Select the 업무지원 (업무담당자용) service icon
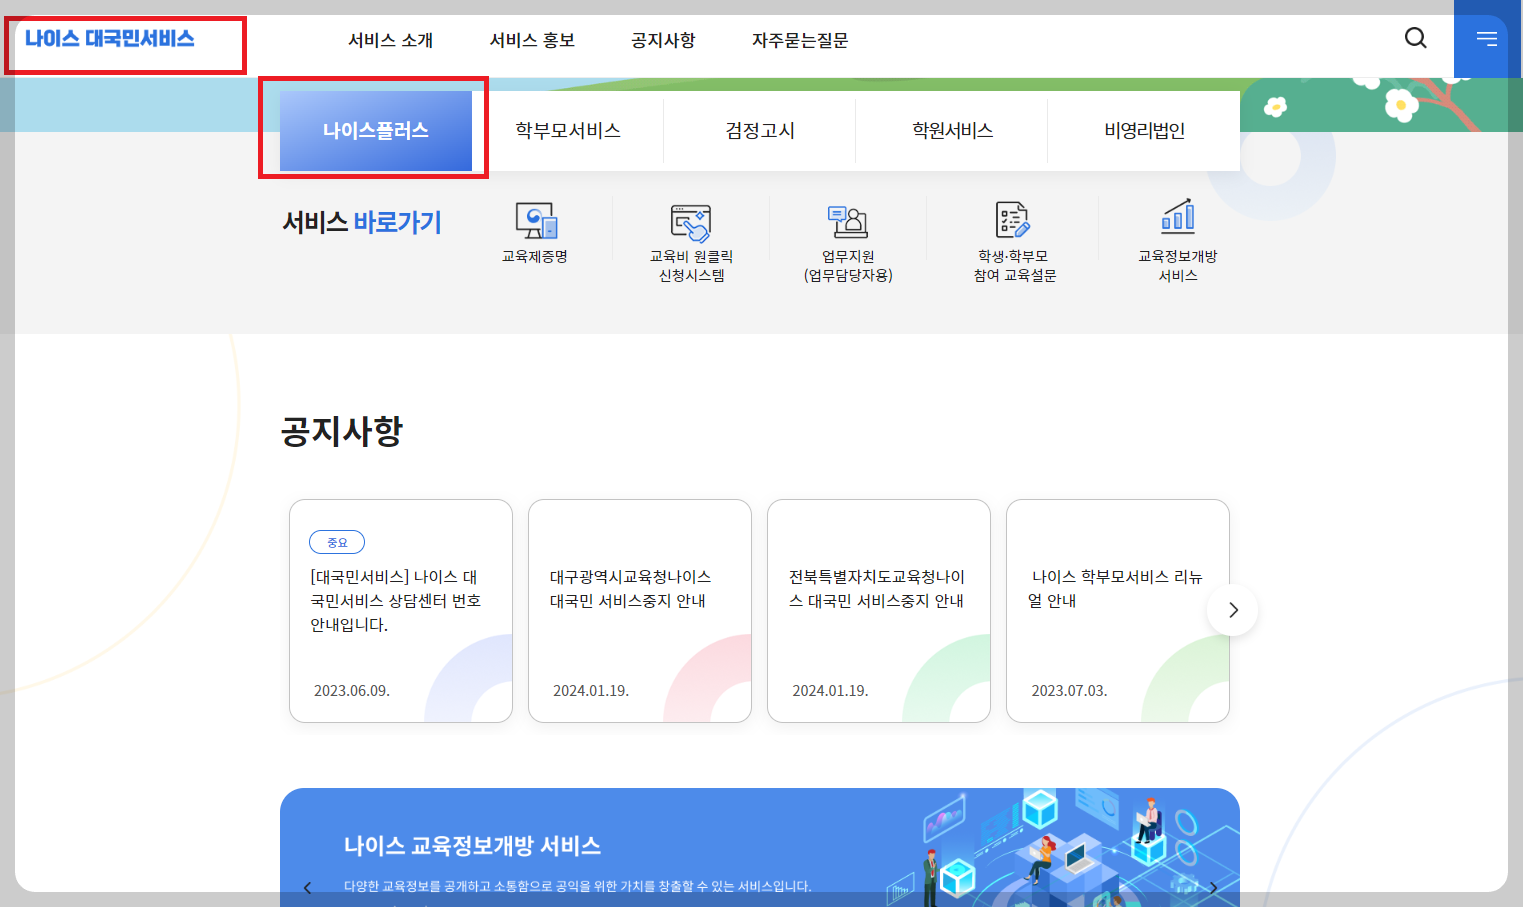This screenshot has width=1523, height=907. coord(848,240)
